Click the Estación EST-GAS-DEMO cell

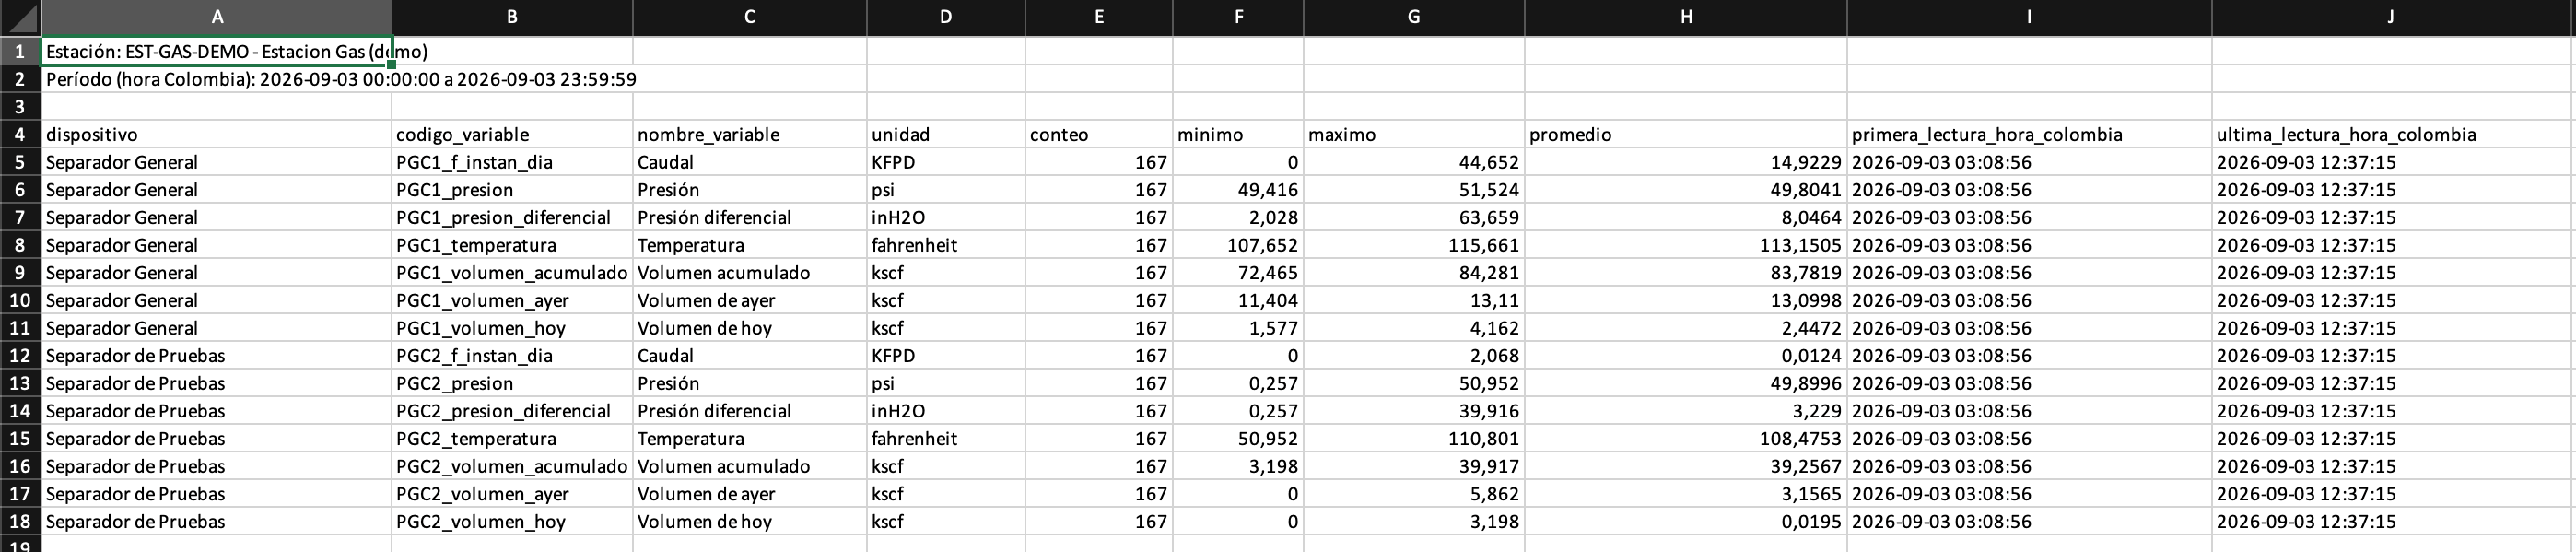(217, 51)
